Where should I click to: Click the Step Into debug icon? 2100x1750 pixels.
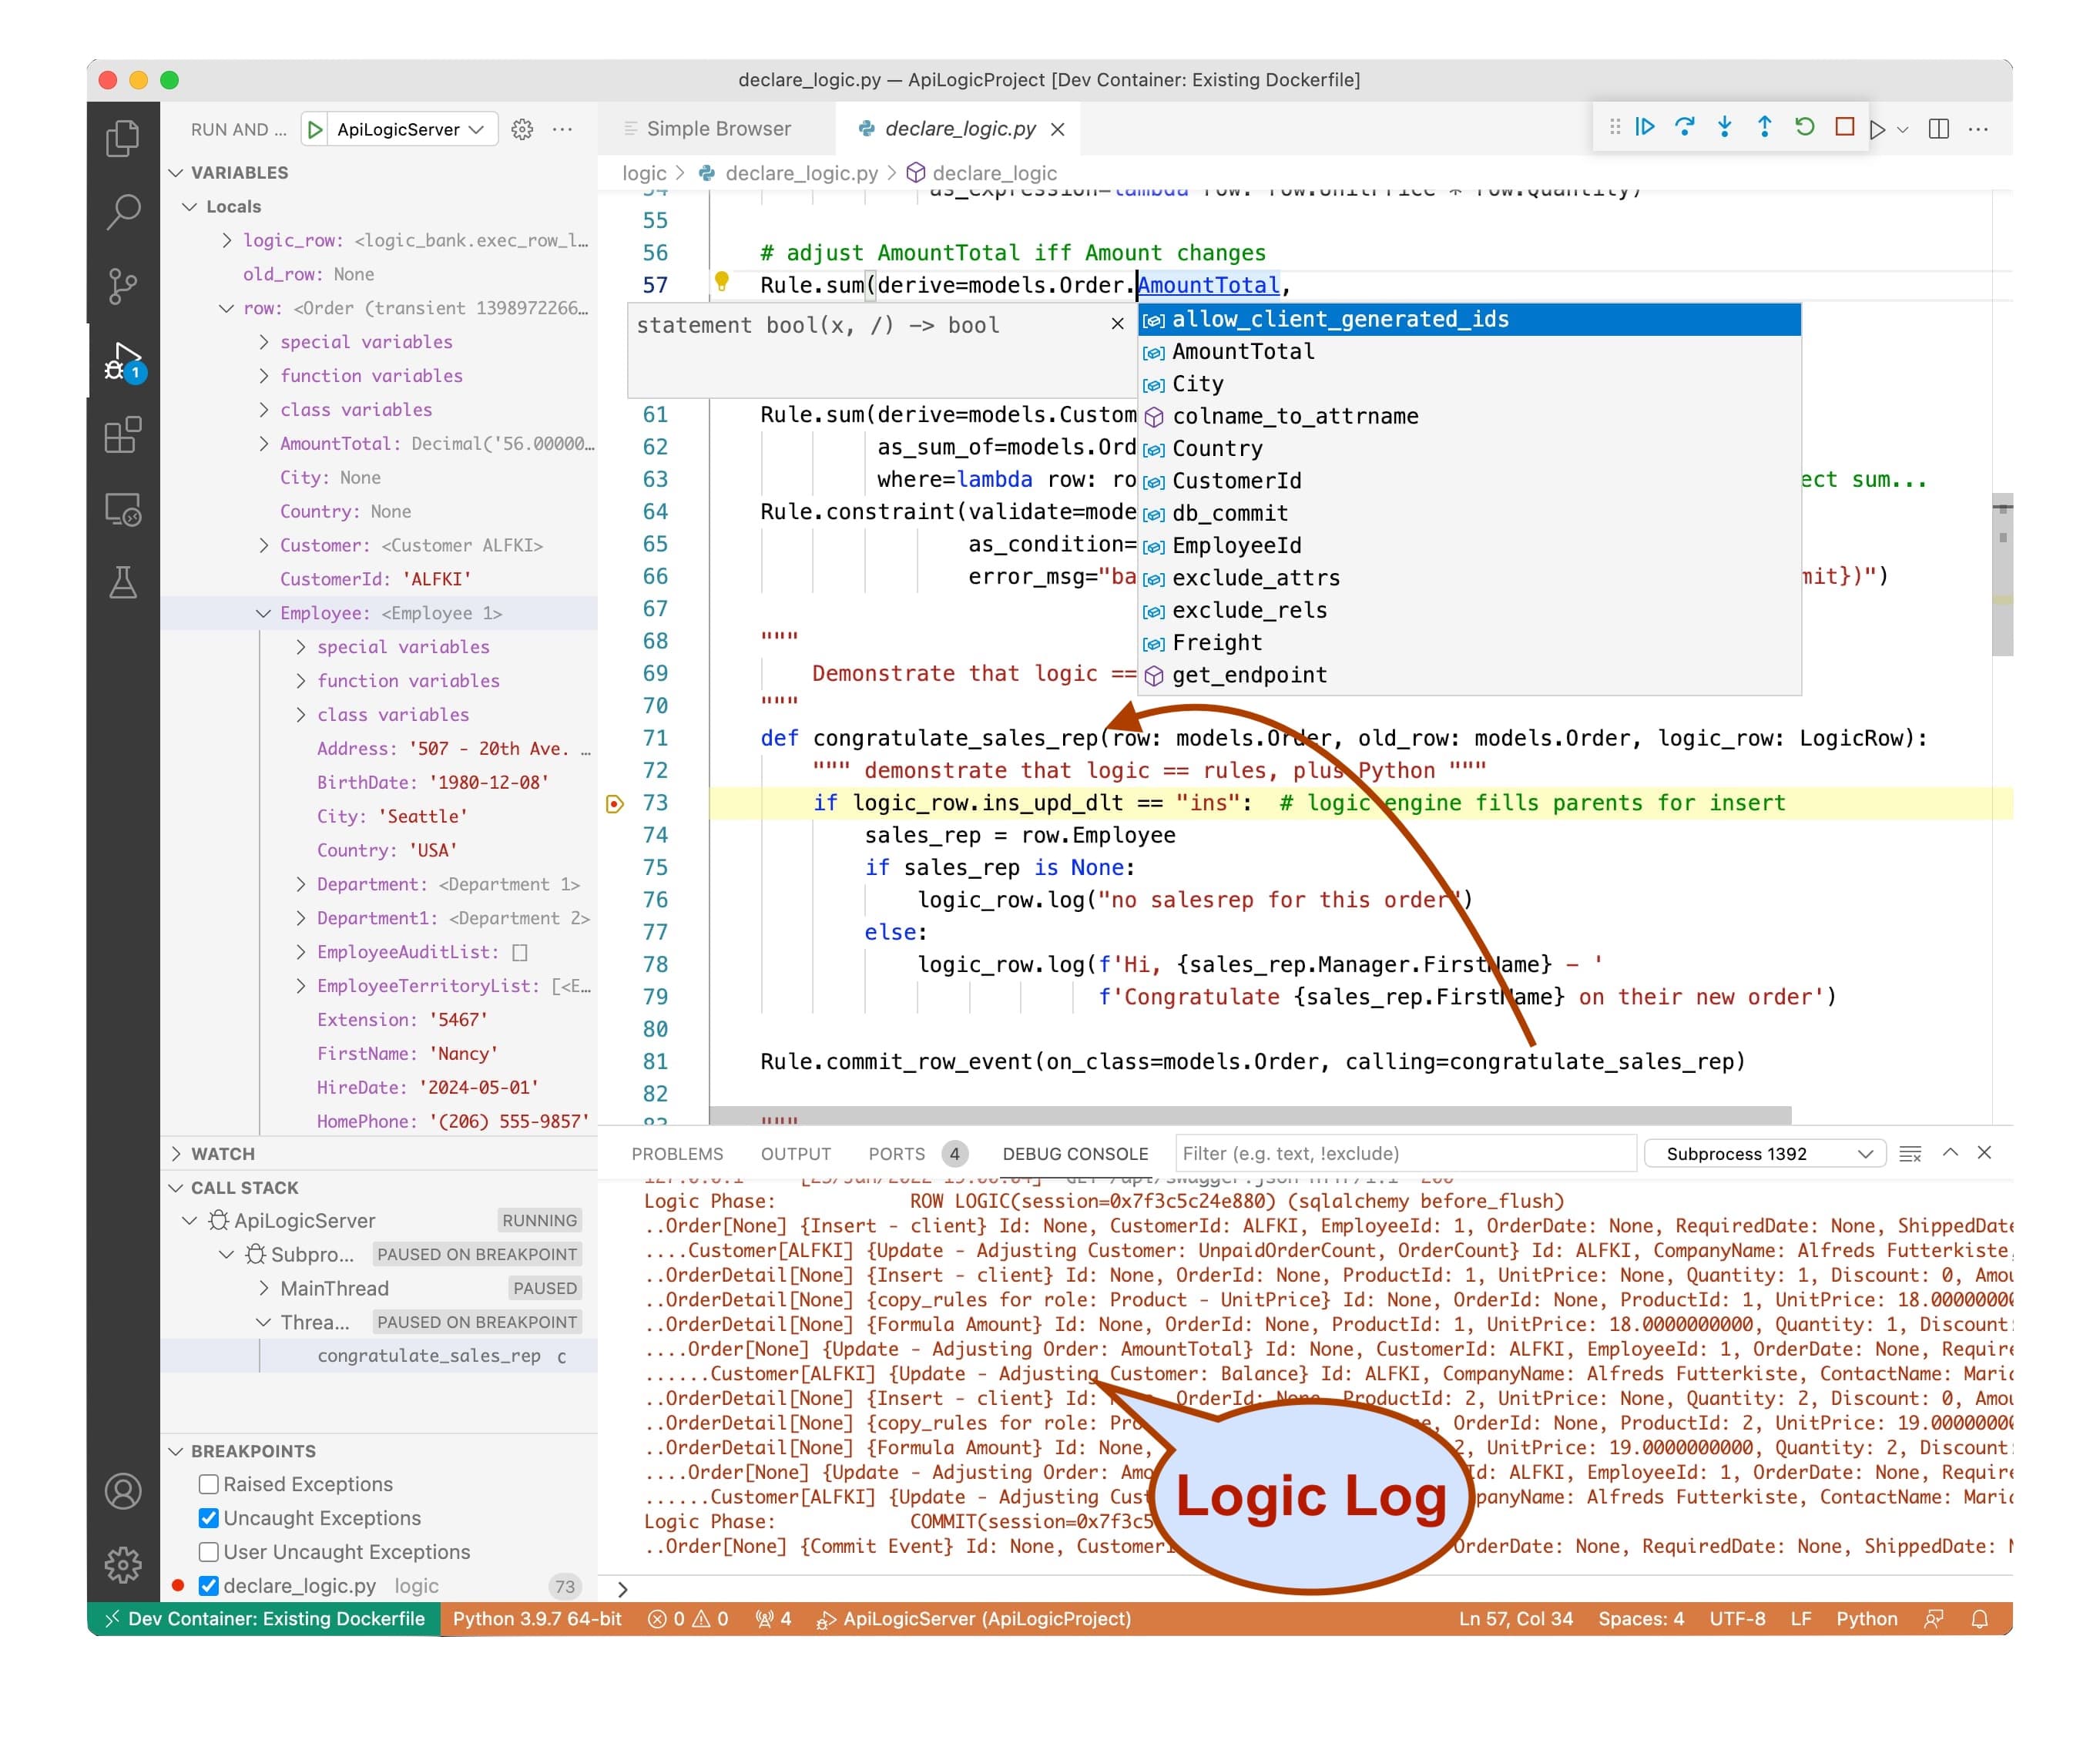point(1725,127)
